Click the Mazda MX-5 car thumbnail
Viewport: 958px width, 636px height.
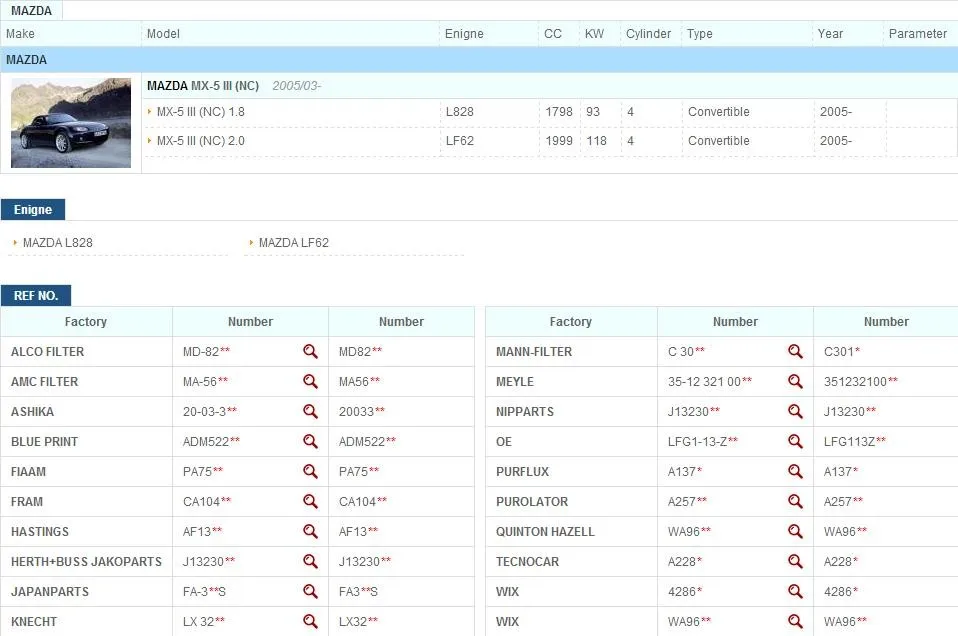click(x=71, y=123)
